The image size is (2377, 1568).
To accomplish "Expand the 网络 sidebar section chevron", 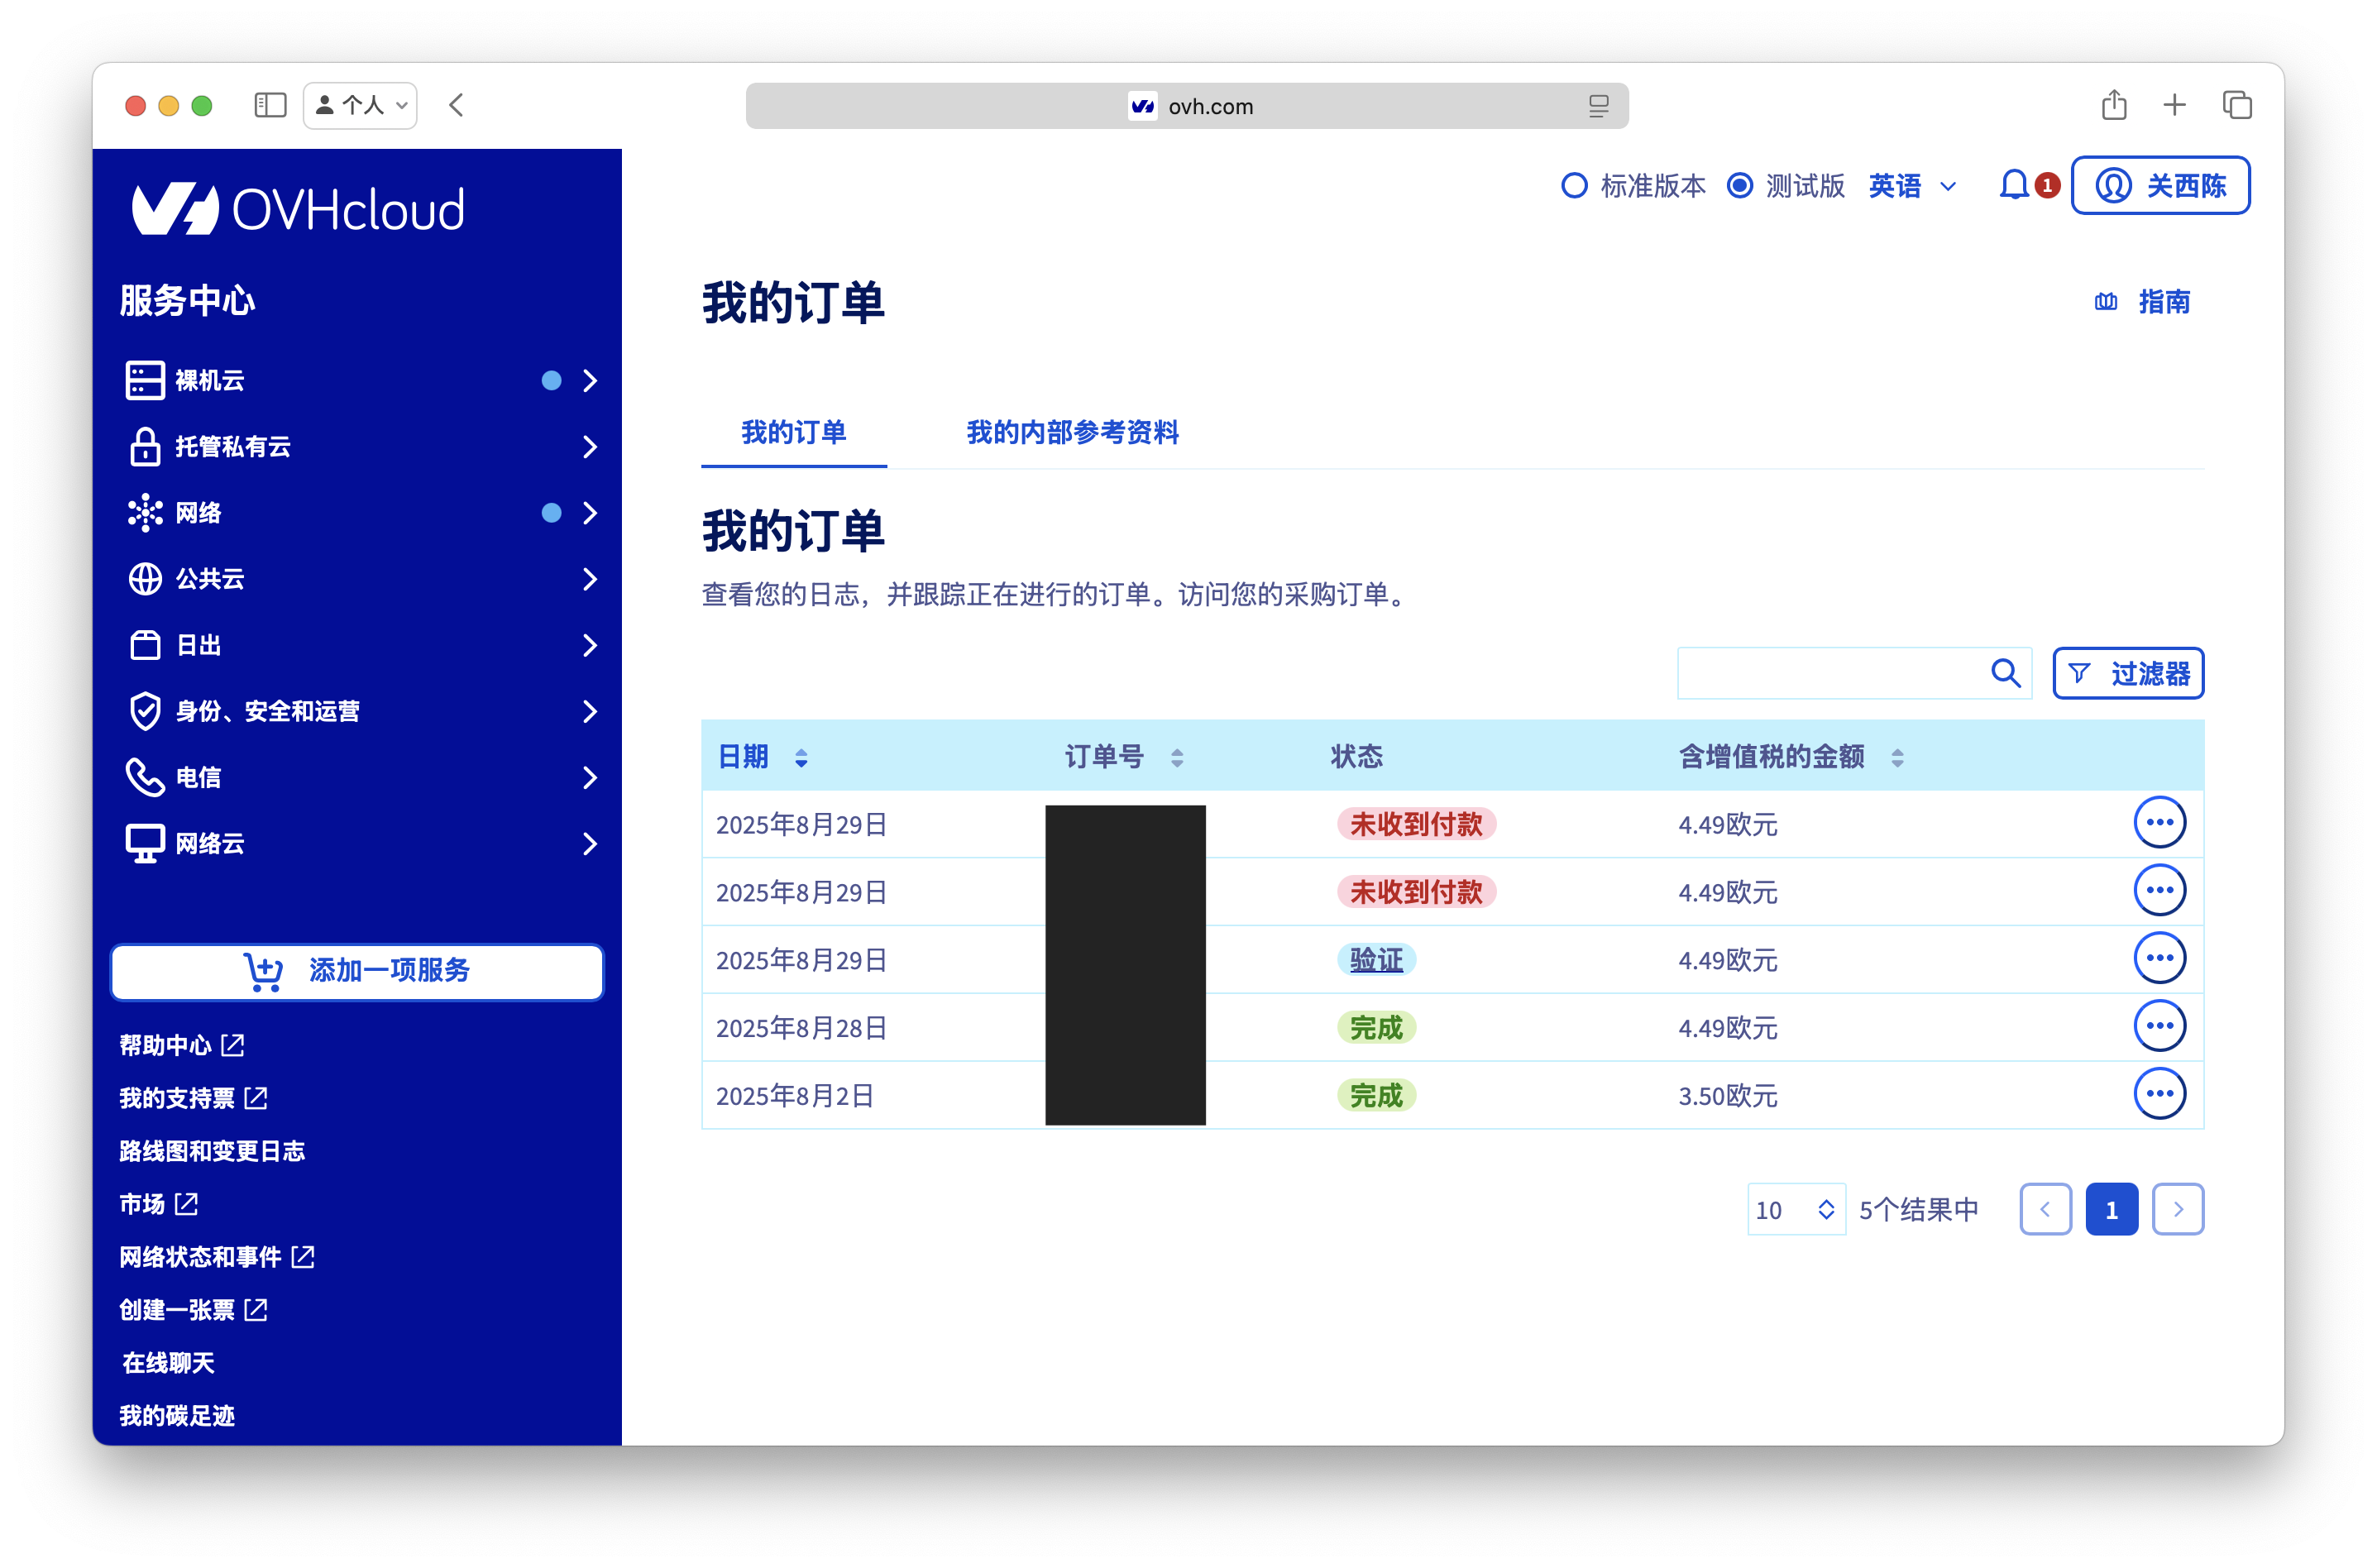I will tap(590, 513).
